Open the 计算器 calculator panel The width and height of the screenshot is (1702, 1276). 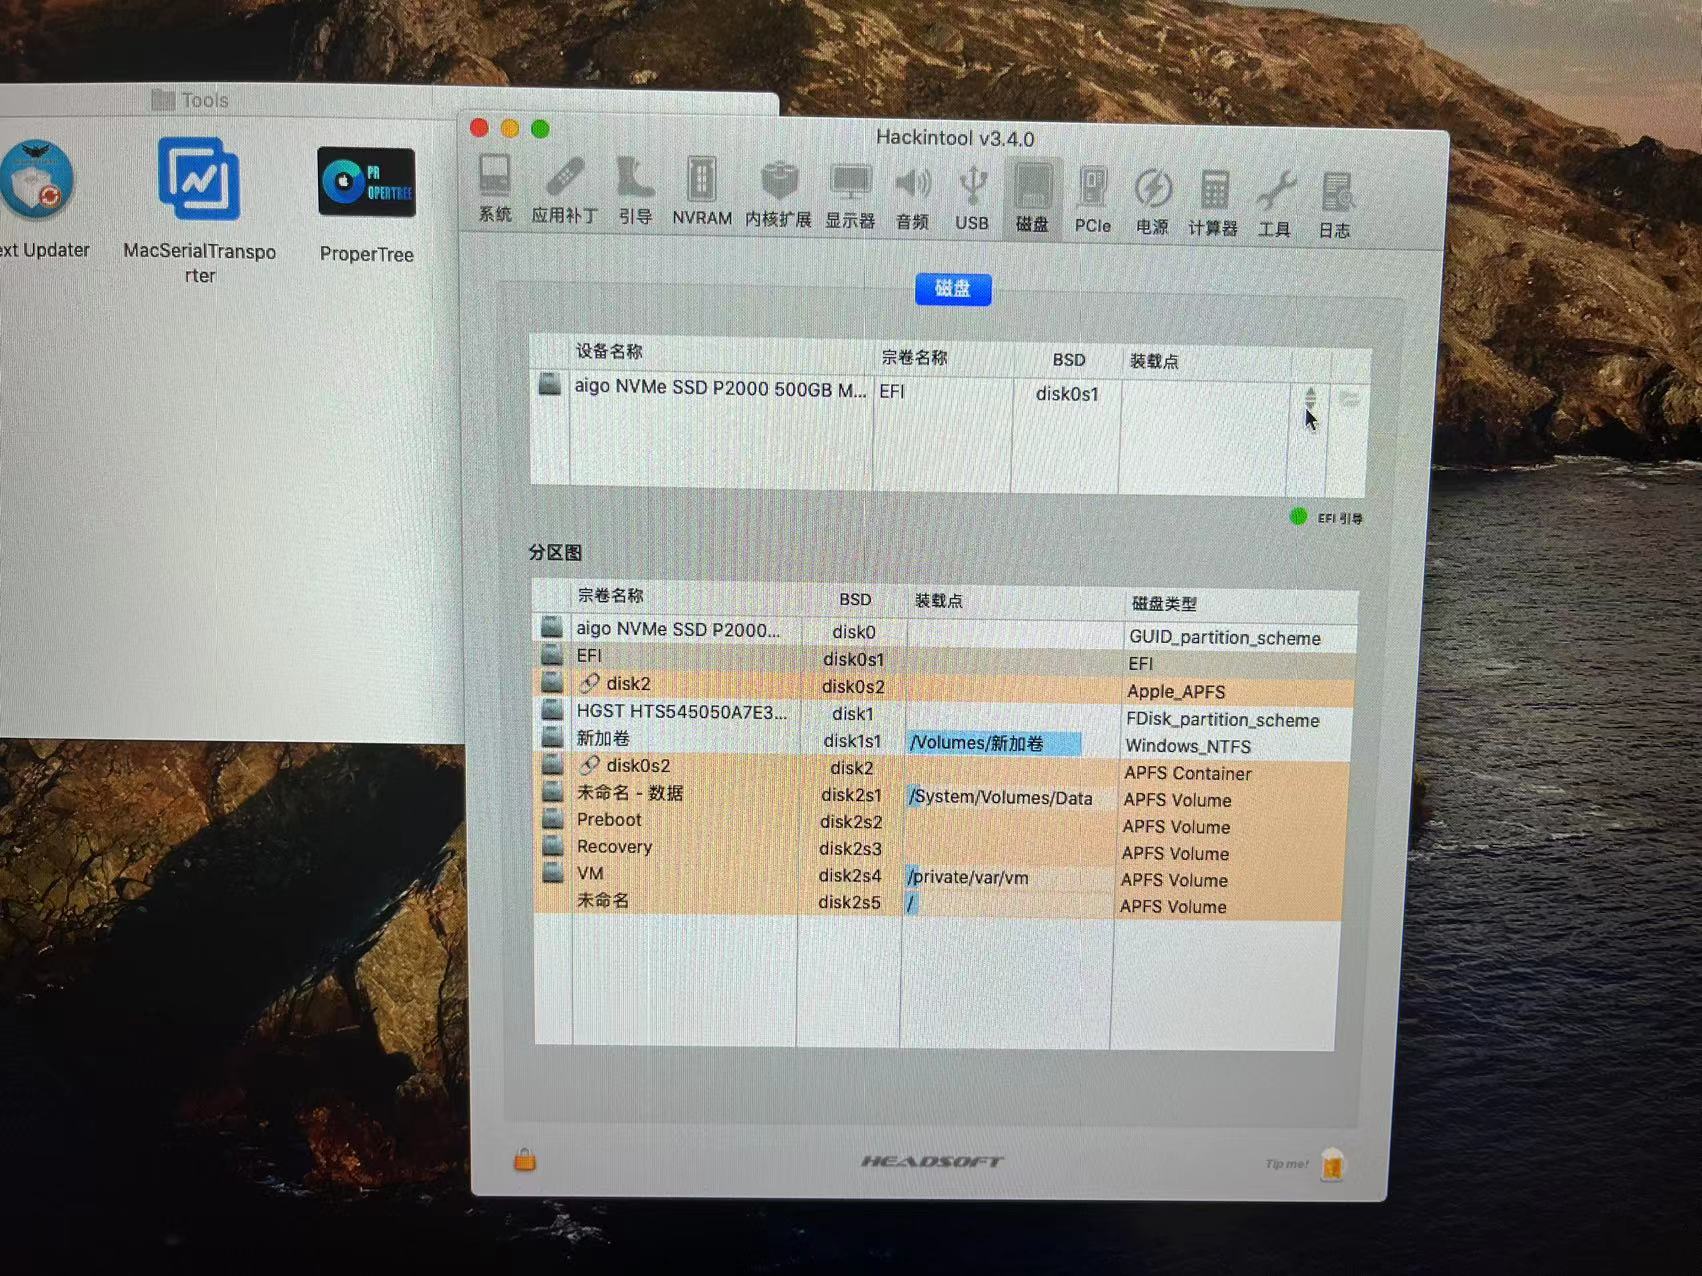(x=1213, y=195)
